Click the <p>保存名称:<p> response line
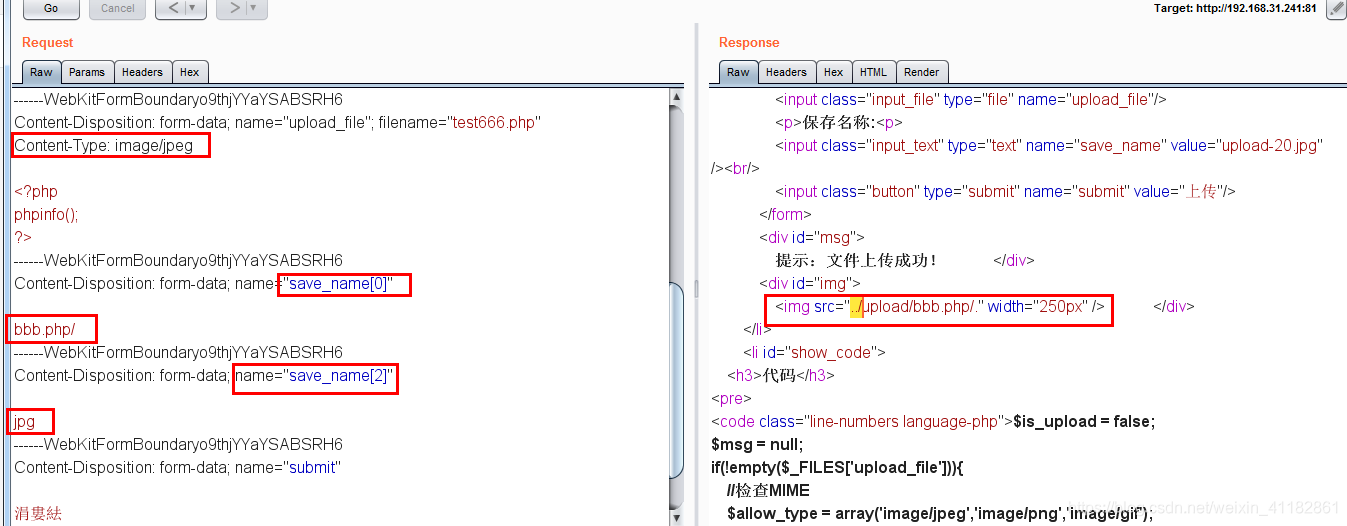This screenshot has width=1347, height=526. [839, 123]
